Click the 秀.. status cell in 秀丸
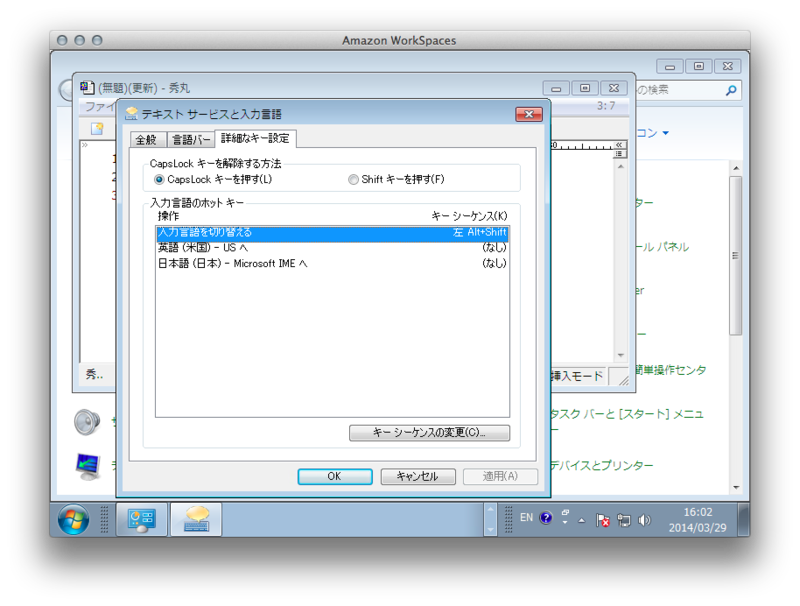 coord(95,374)
